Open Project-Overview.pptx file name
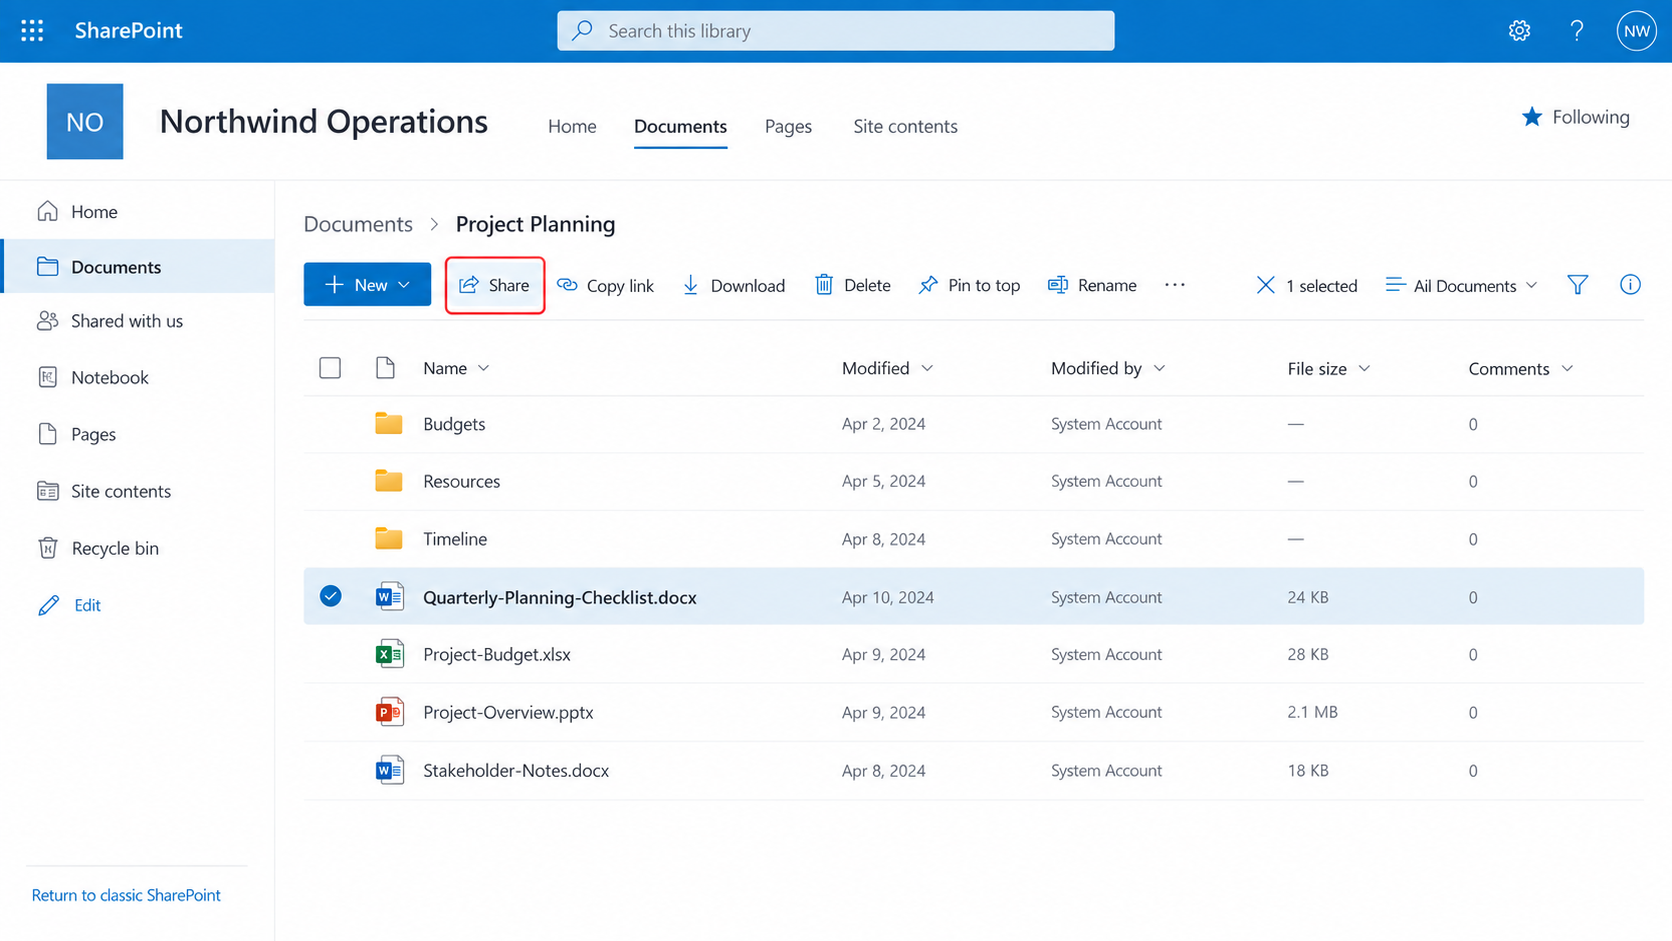The height and width of the screenshot is (941, 1672). pos(508,712)
